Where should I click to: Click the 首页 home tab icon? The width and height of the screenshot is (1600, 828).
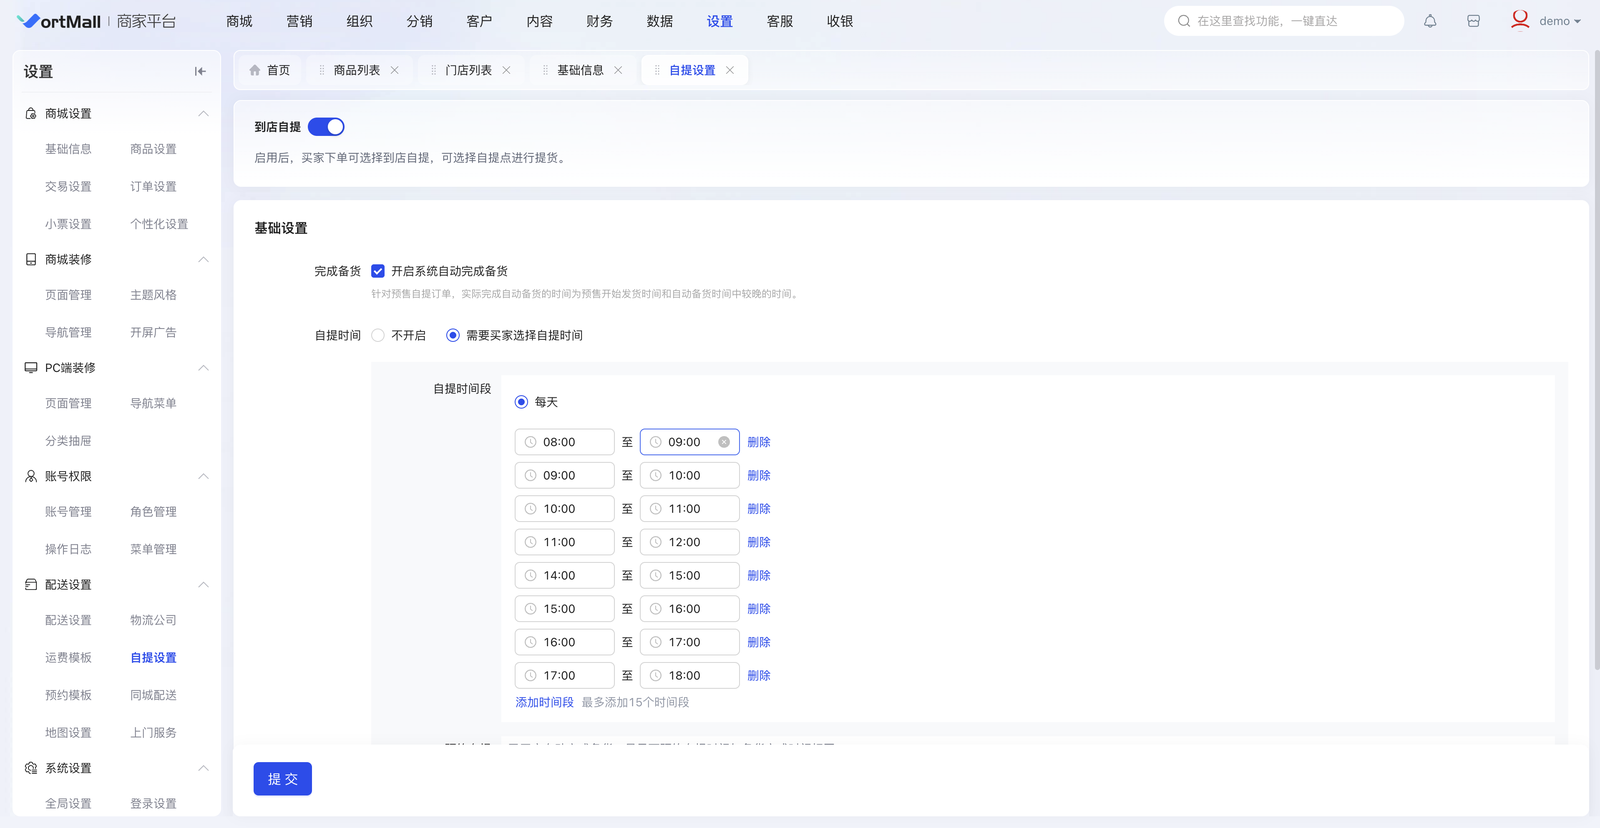(255, 70)
